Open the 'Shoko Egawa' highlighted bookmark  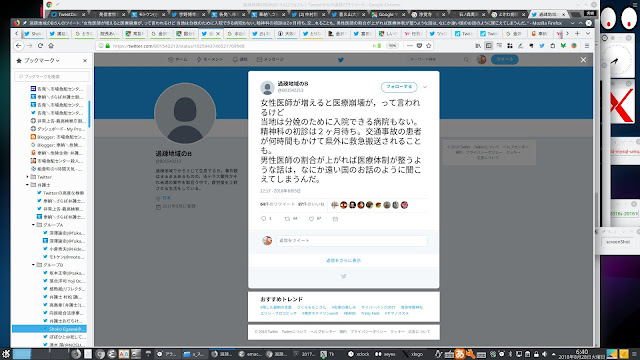(49, 329)
